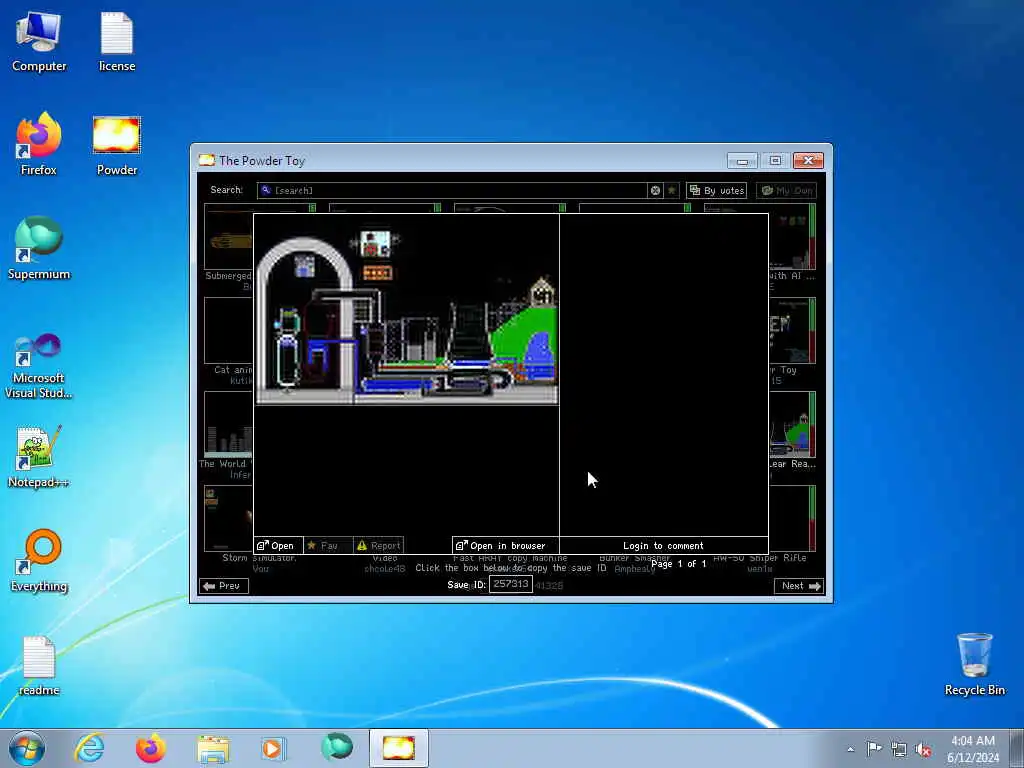Click the save preview image
The height and width of the screenshot is (768, 1024).
point(406,308)
